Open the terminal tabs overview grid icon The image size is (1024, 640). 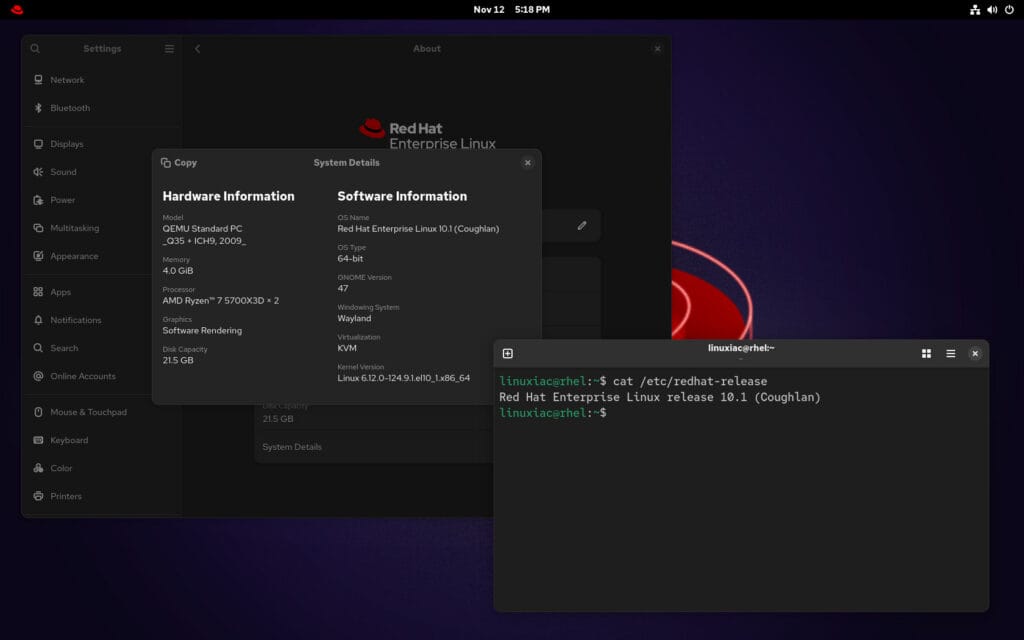point(924,353)
